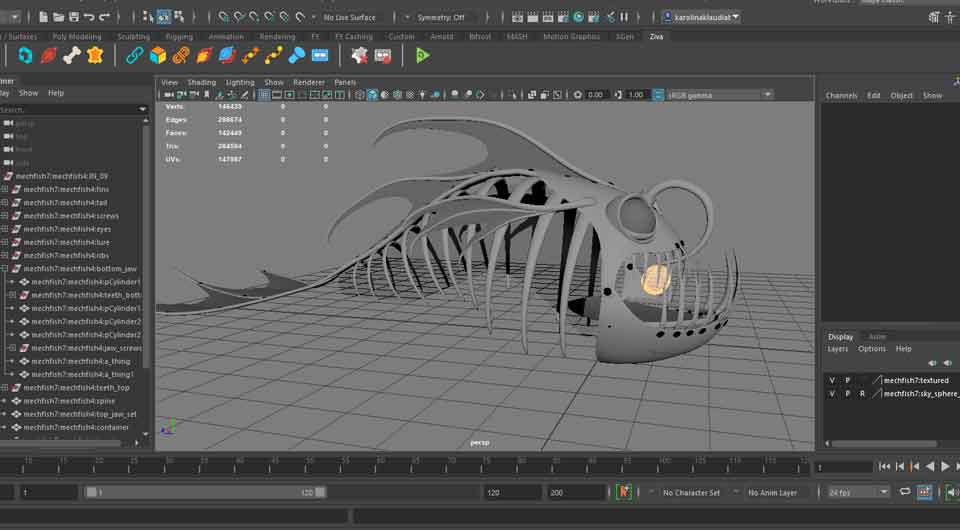The height and width of the screenshot is (530, 960).
Task: Click the orange dotted line-of-action shelf icon
Action: [x=250, y=56]
